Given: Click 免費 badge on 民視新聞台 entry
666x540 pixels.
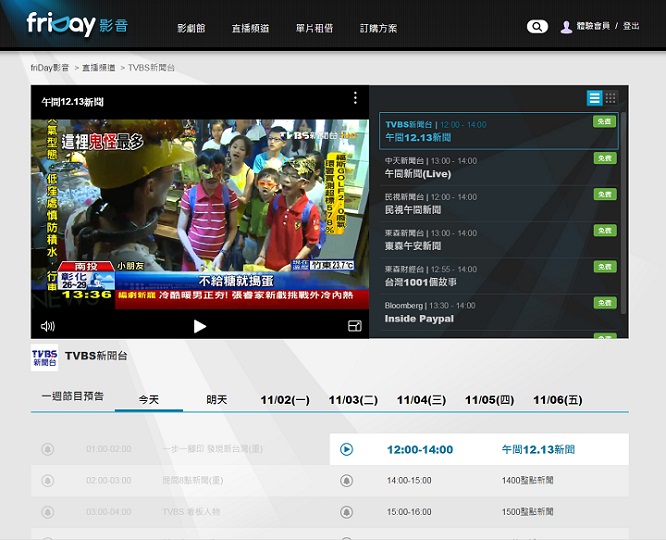Looking at the screenshot, I should click(x=605, y=195).
